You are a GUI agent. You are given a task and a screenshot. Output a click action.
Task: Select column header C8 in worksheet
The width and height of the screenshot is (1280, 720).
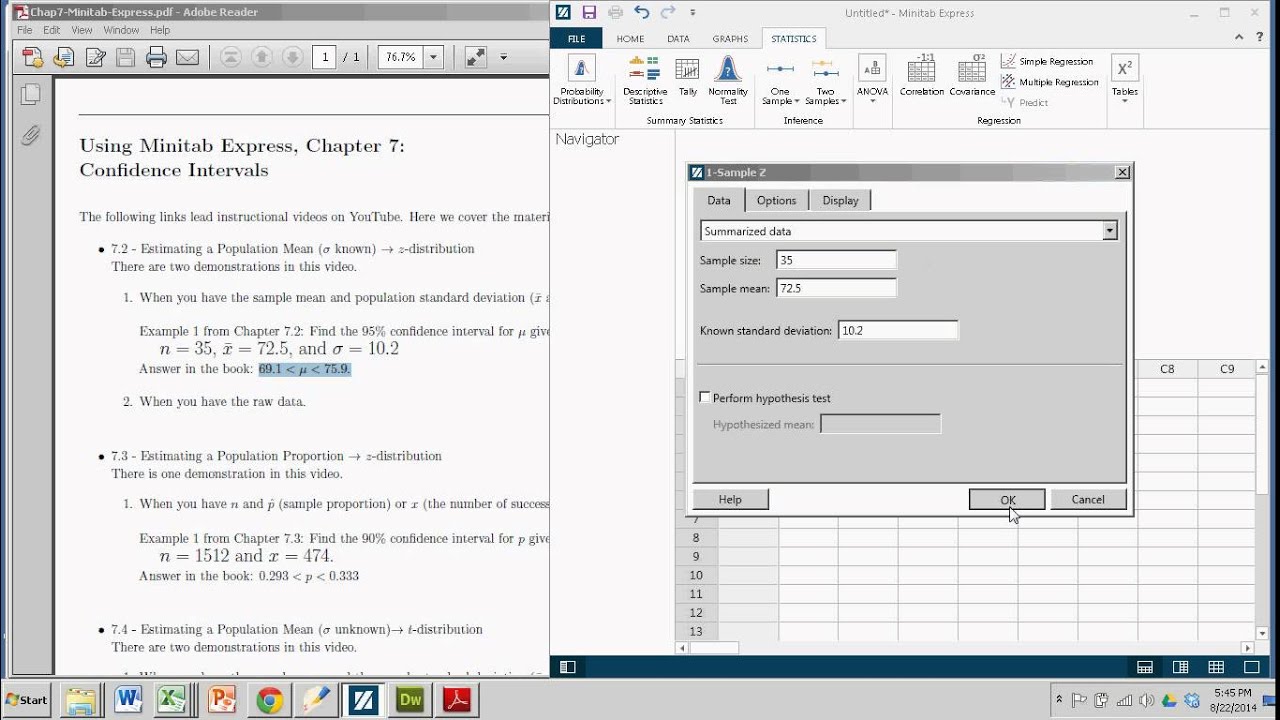point(1167,369)
